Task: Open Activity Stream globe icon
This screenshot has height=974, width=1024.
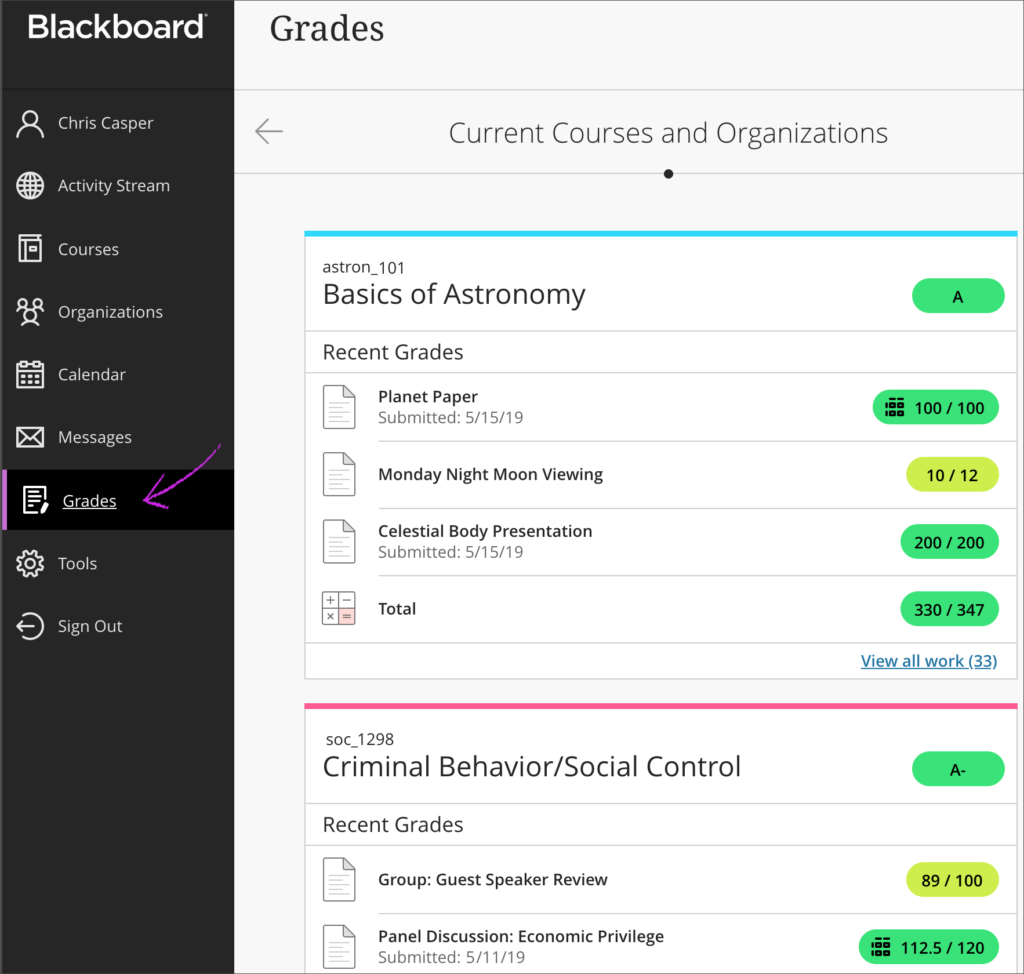Action: tap(31, 186)
